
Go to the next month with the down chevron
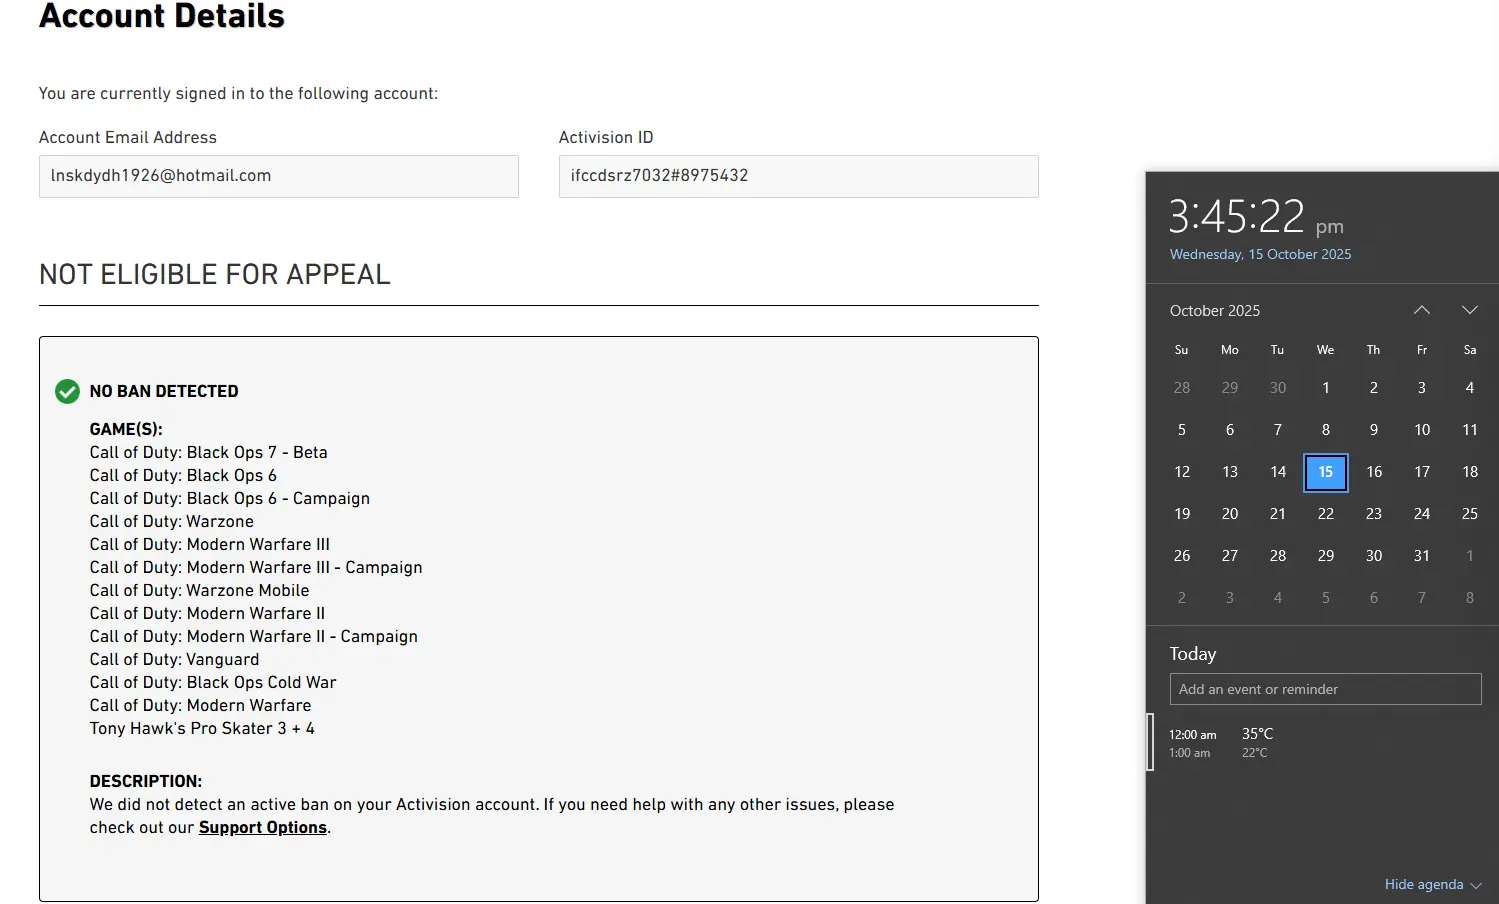(1469, 310)
